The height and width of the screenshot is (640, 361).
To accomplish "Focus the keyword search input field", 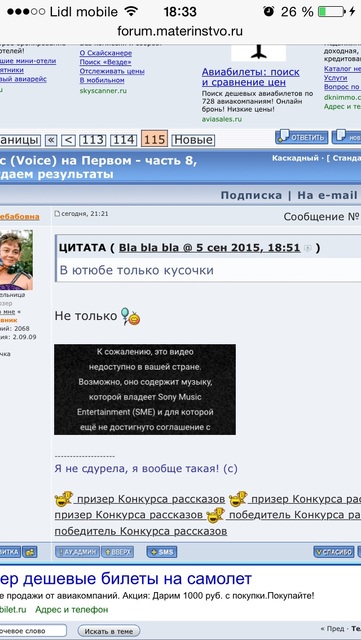I will [x=33, y=631].
